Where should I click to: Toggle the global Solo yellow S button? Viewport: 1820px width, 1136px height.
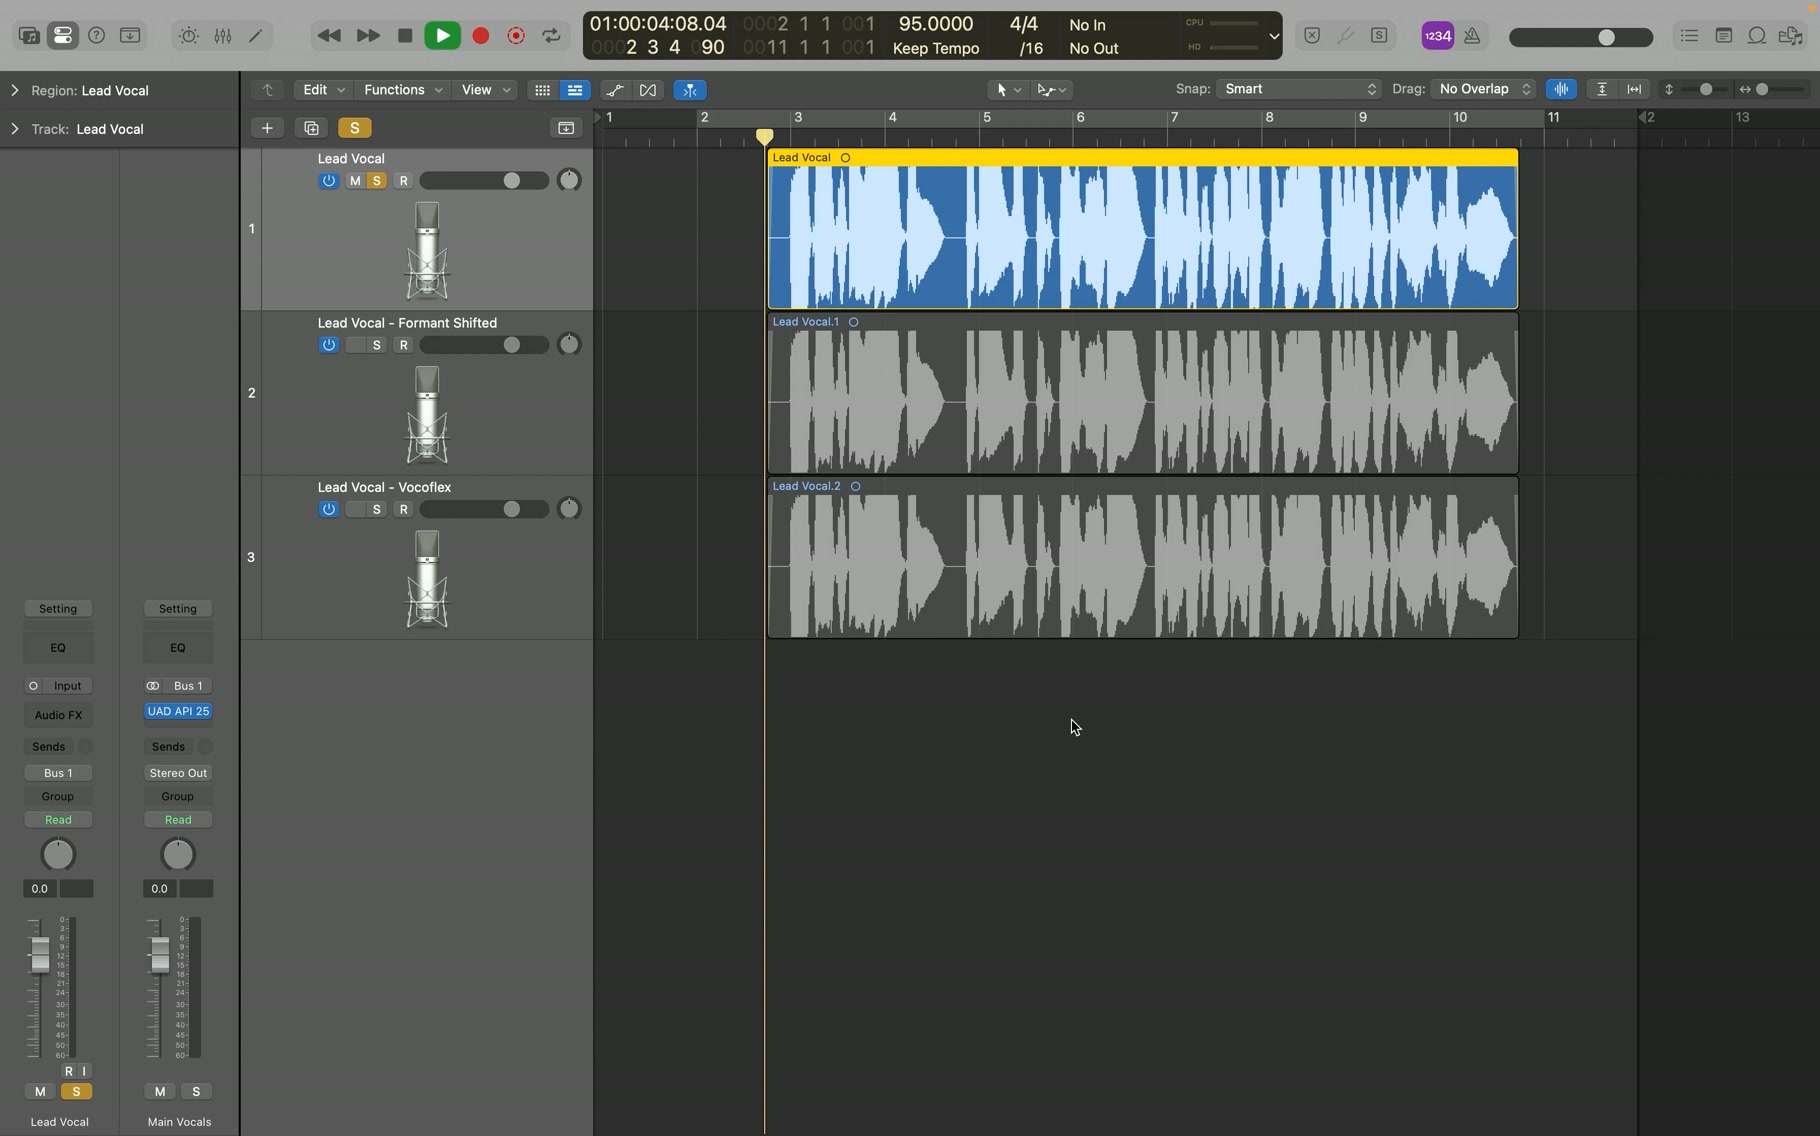354,128
